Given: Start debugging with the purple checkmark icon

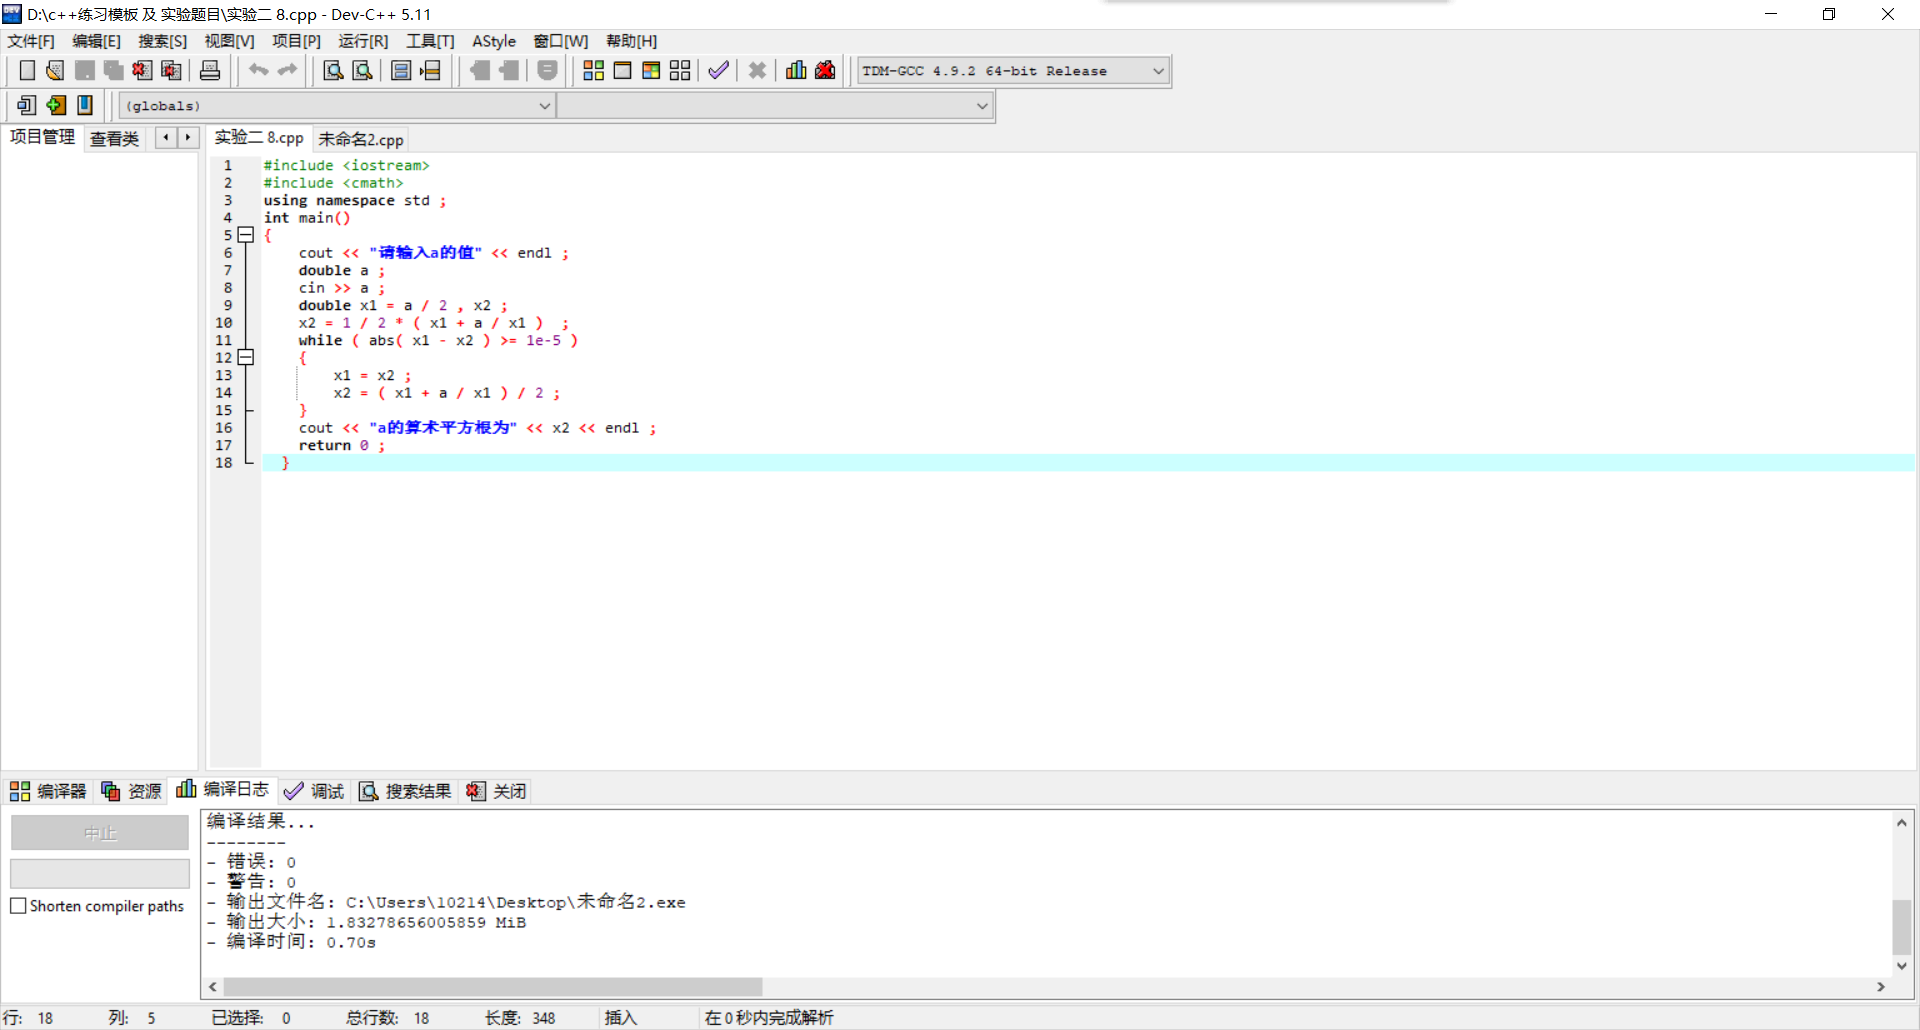Looking at the screenshot, I should click(x=718, y=70).
